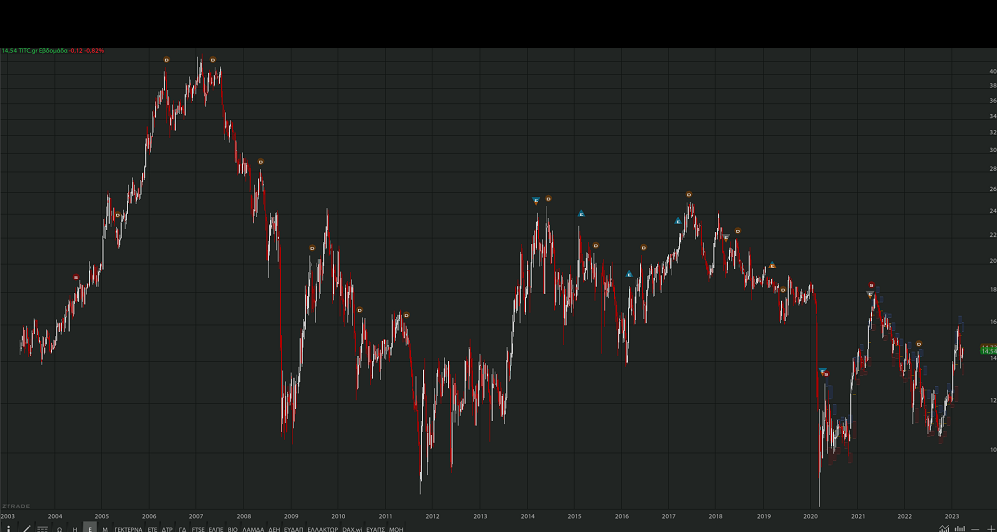Zoom in using the plus icon

tap(990, 528)
